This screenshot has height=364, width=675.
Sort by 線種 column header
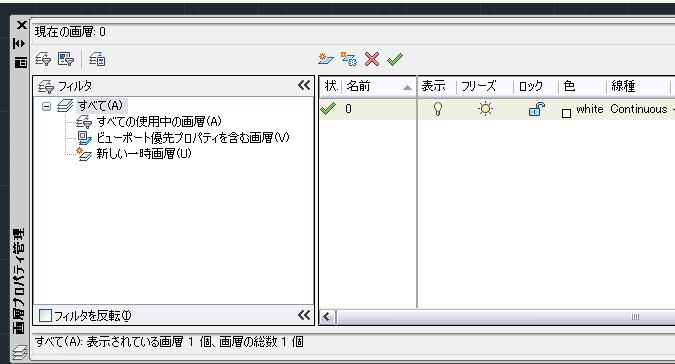[638, 86]
